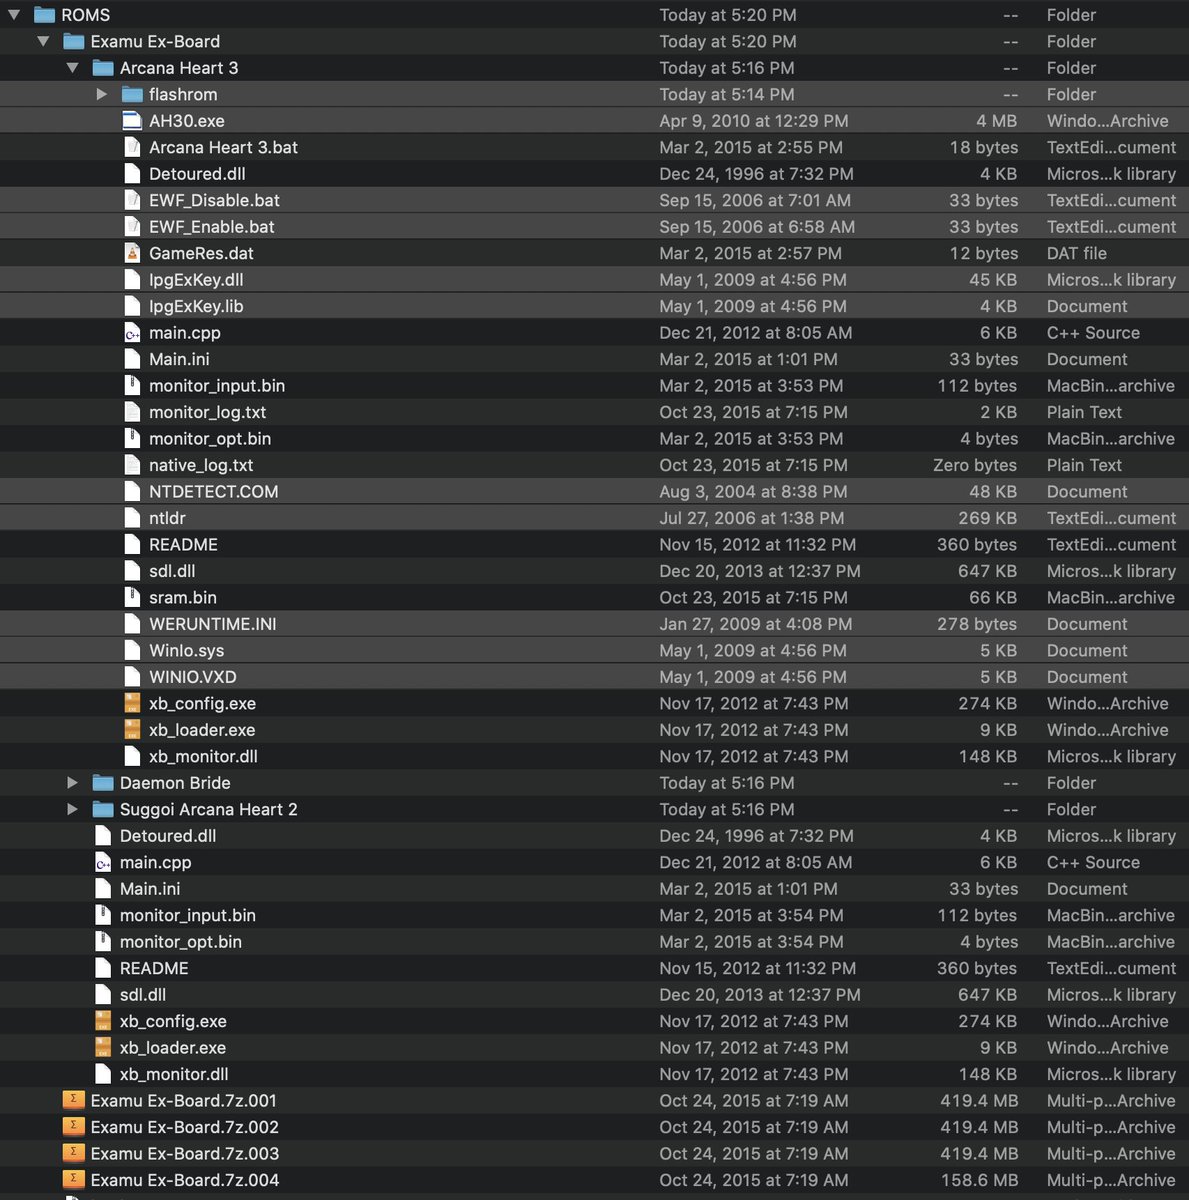Expand the Suggoi Arcana Heart 2 folder

pyautogui.click(x=72, y=809)
